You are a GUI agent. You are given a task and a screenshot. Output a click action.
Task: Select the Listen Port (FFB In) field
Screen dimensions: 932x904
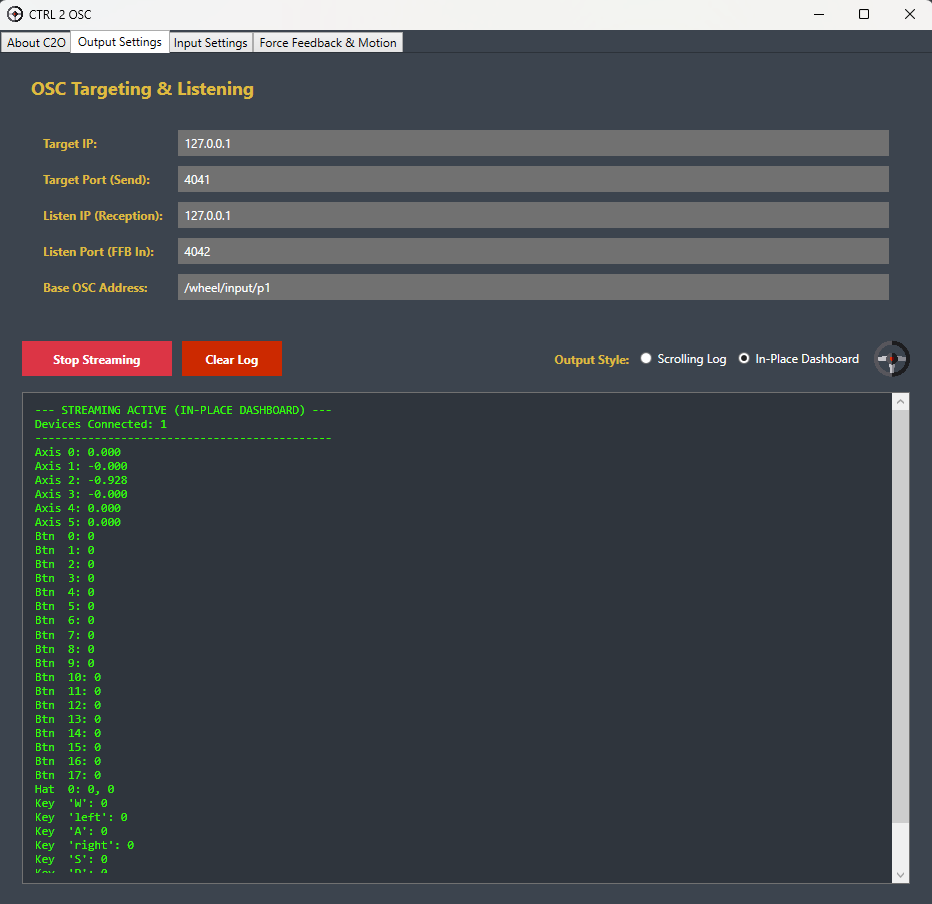(x=532, y=251)
